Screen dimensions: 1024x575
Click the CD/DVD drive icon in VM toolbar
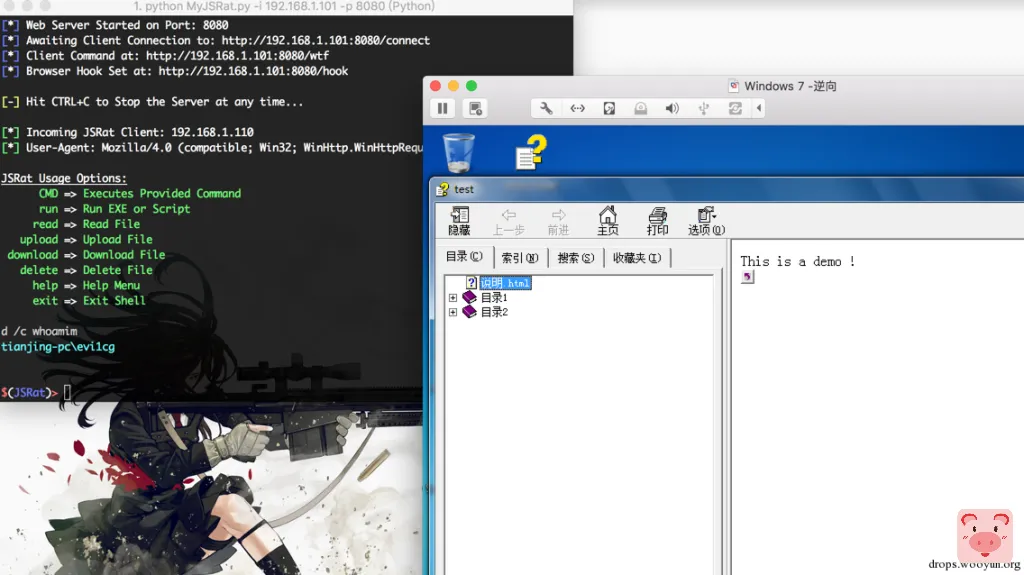coord(641,108)
